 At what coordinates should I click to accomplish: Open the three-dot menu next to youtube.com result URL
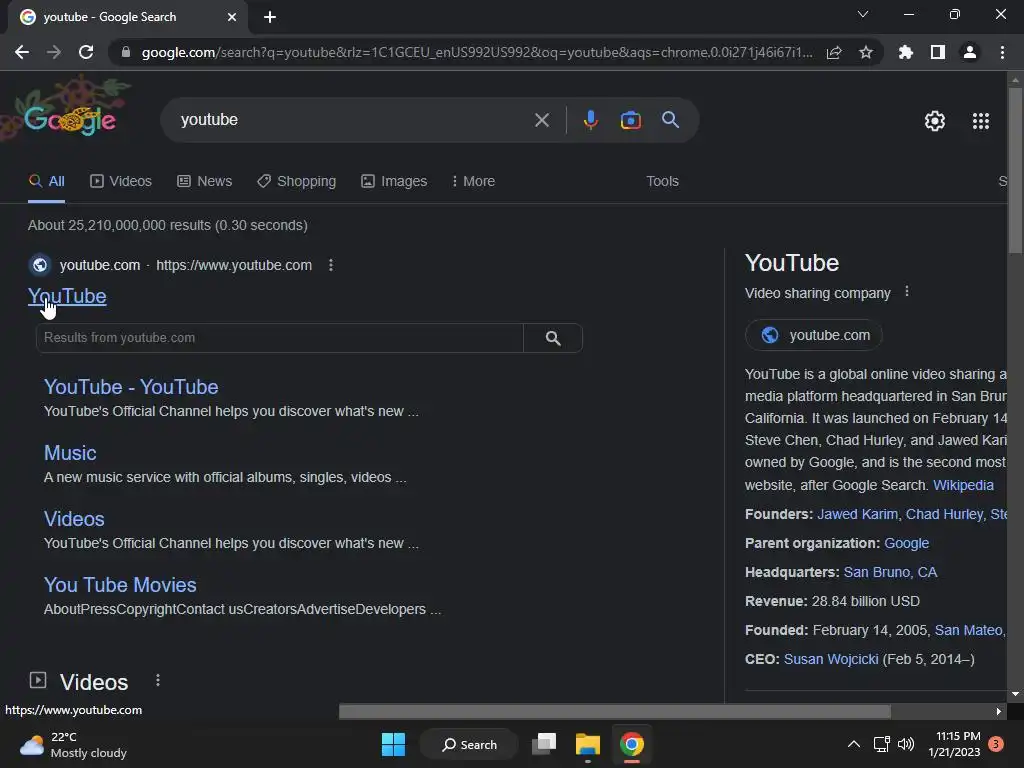tap(331, 265)
